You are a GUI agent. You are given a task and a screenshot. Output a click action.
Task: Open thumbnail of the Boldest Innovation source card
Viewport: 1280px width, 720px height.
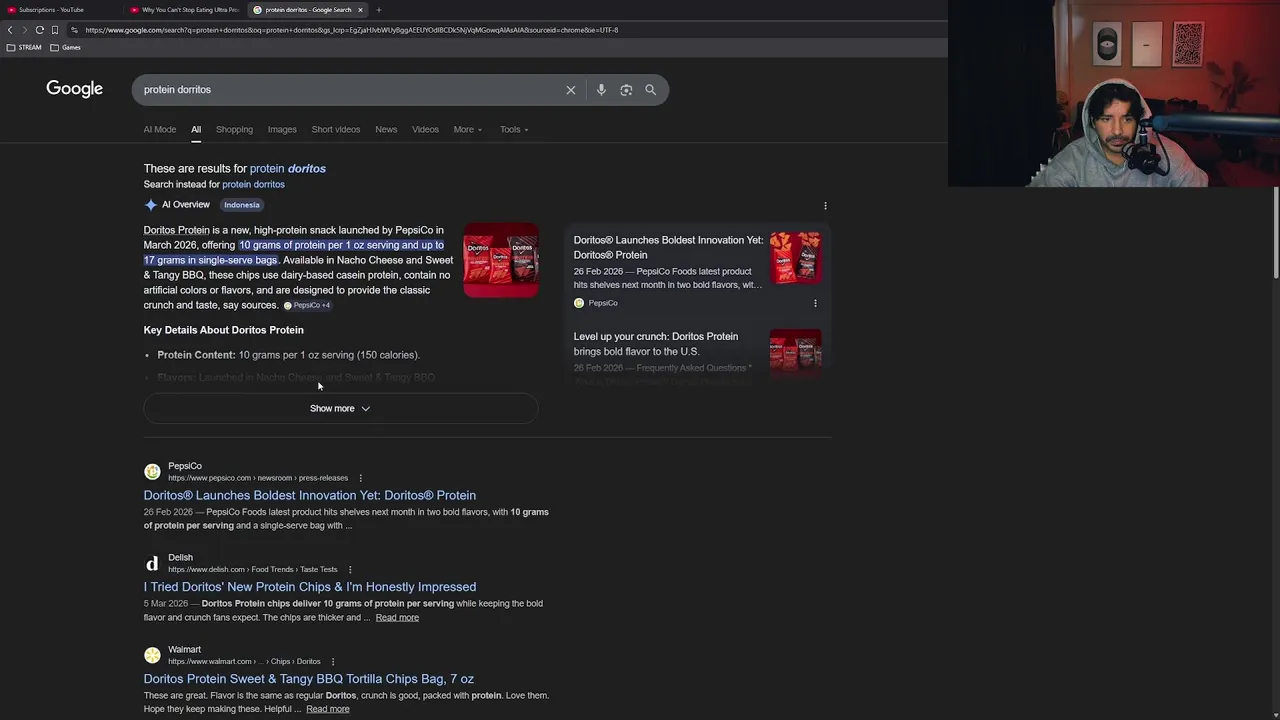click(x=796, y=258)
